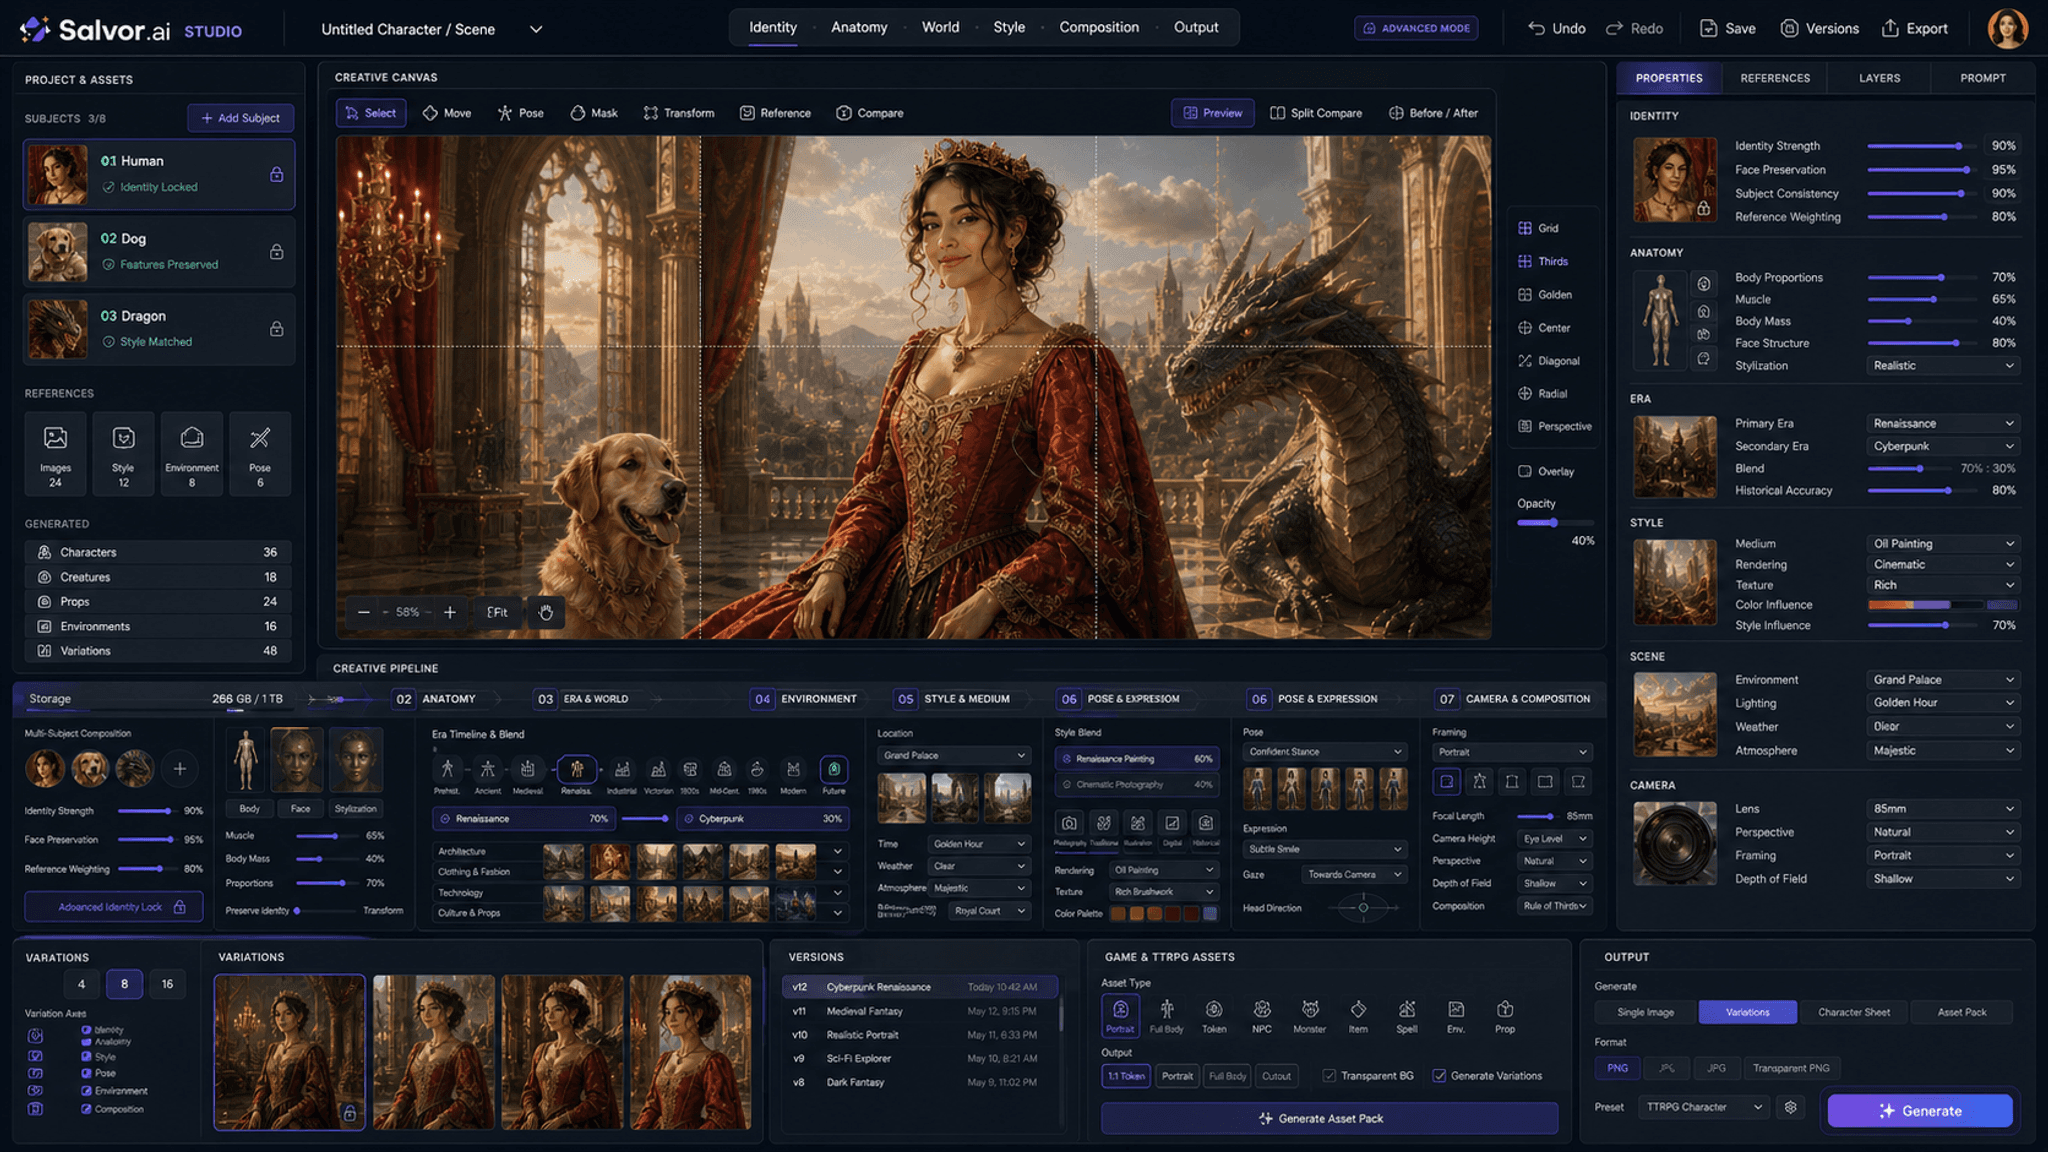The width and height of the screenshot is (2048, 1152).
Task: Open the Primary Era dropdown
Action: [x=1943, y=424]
